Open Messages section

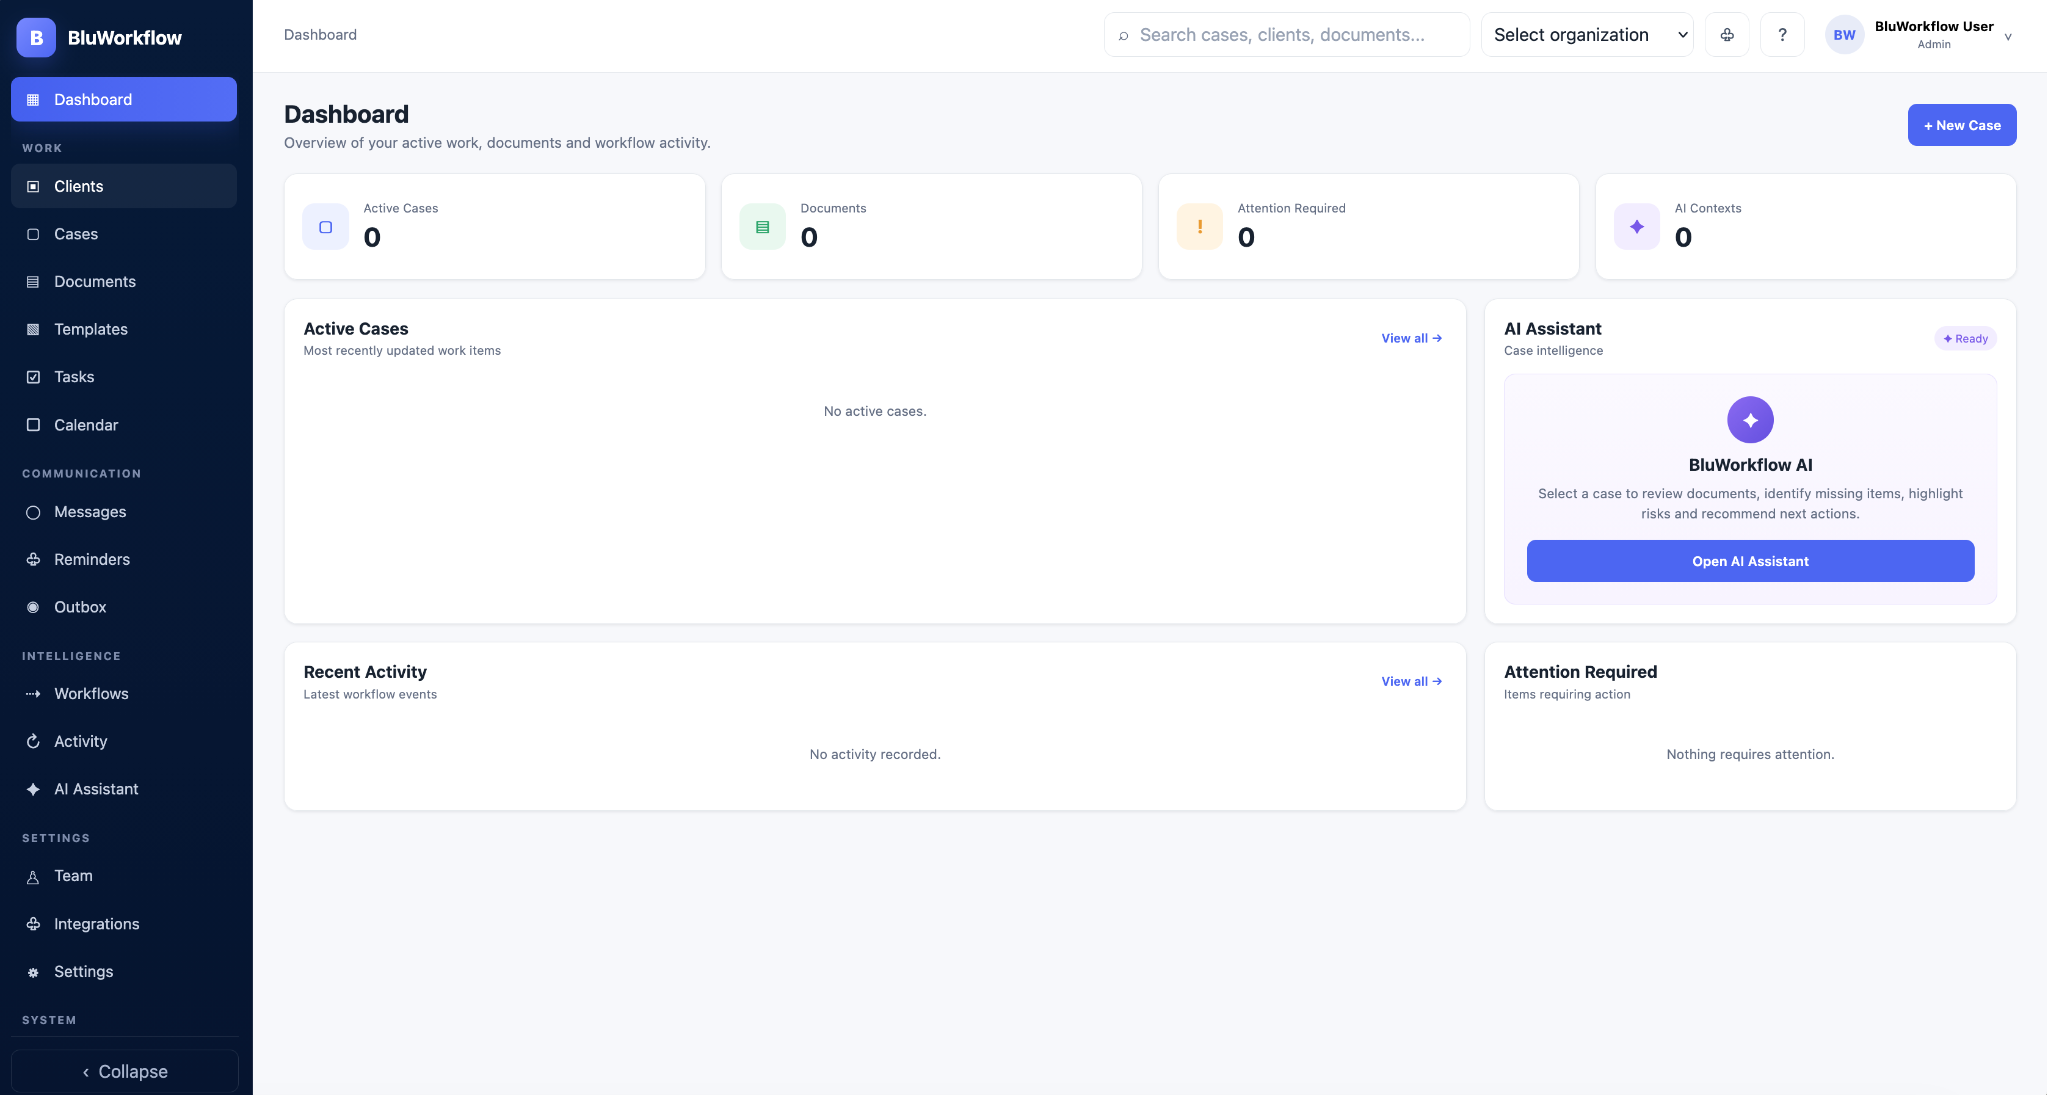click(x=124, y=512)
